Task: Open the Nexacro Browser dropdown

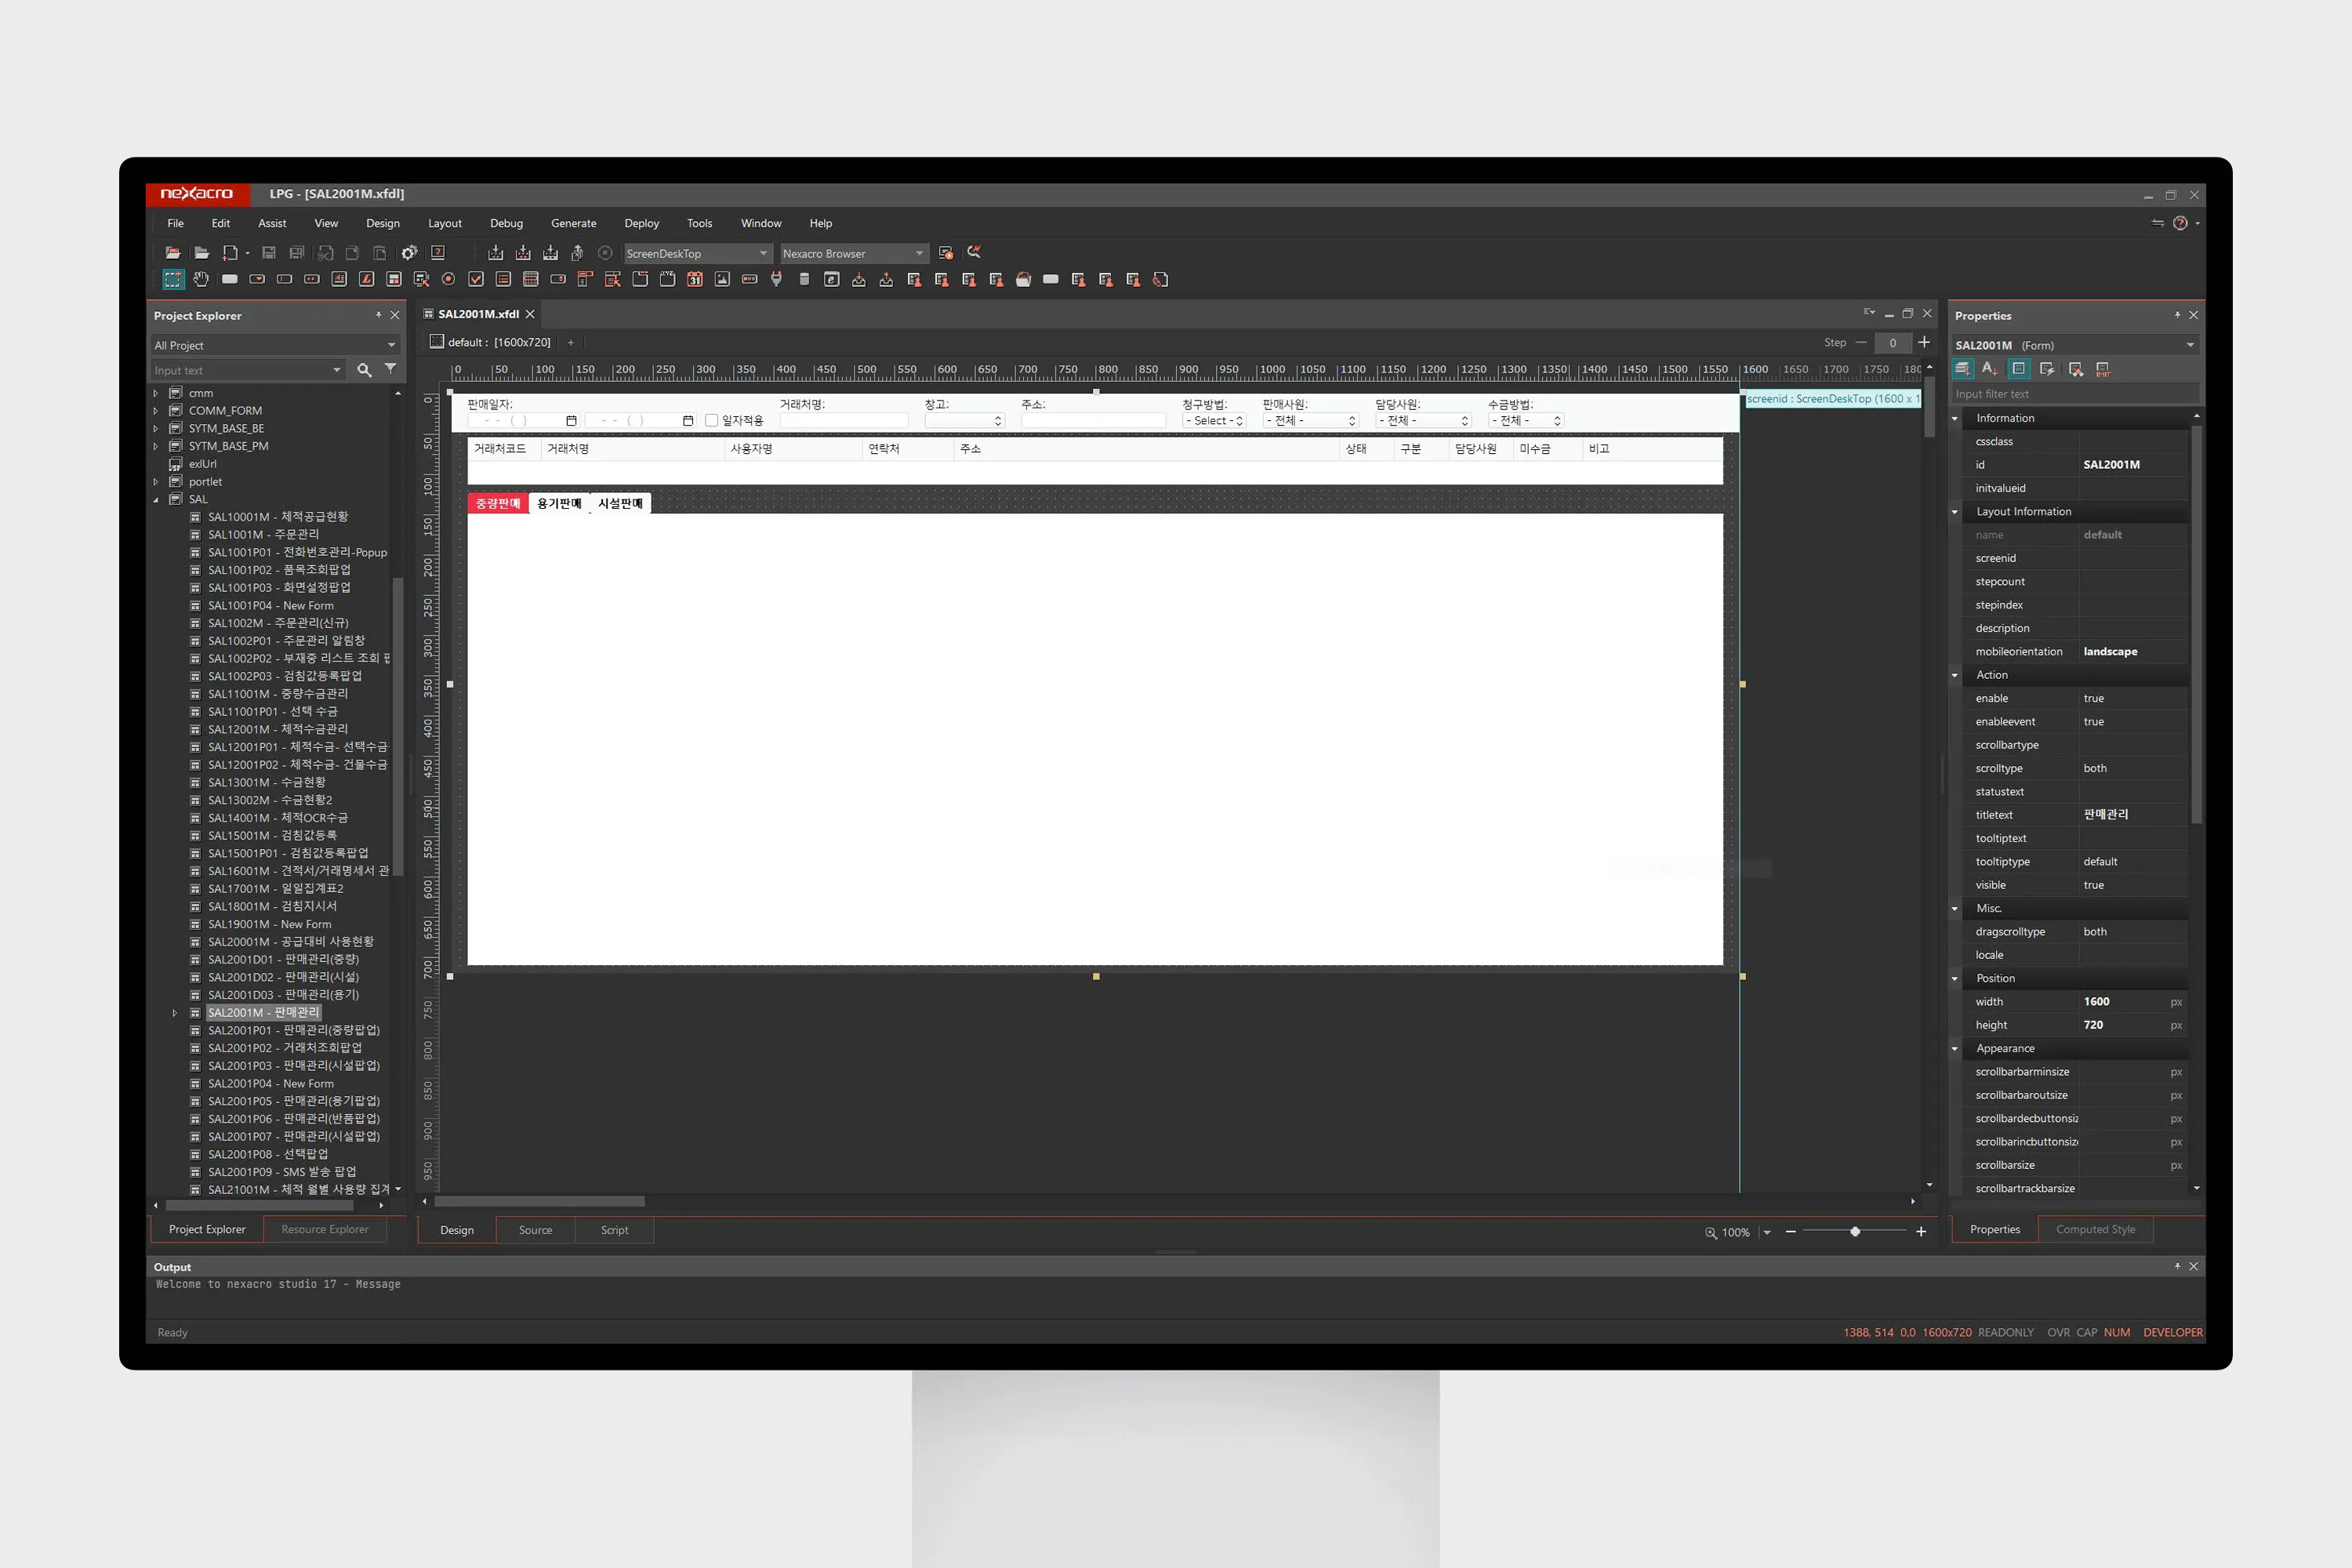Action: pyautogui.click(x=919, y=253)
